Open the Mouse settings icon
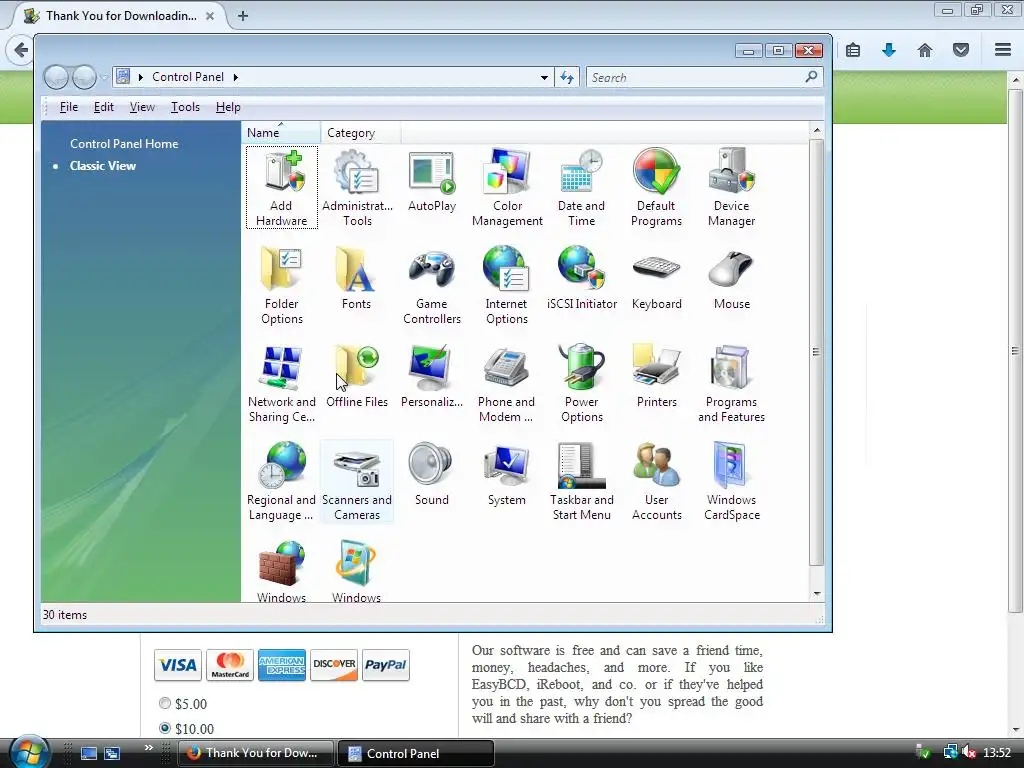Screen dimensions: 1024x768 [x=731, y=278]
